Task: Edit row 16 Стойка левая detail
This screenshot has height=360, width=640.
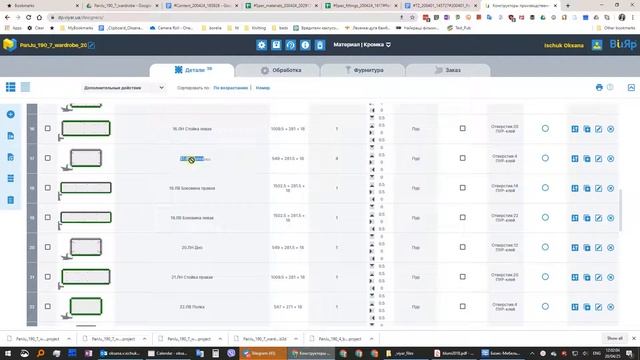Action: 598,129
